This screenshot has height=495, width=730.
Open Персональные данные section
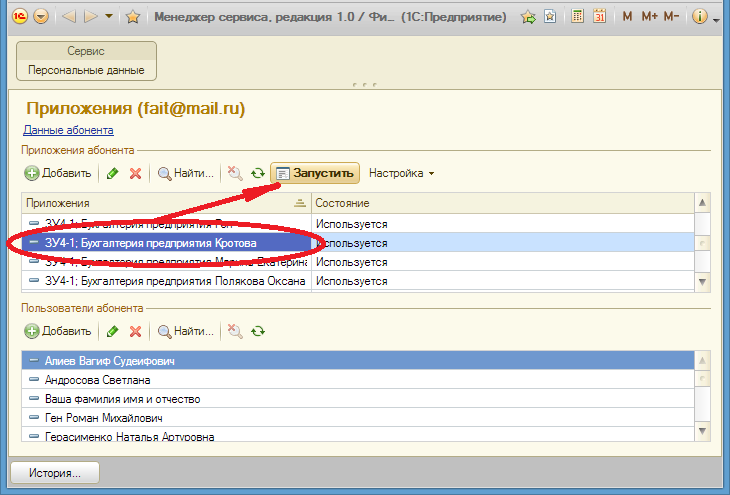[86, 70]
